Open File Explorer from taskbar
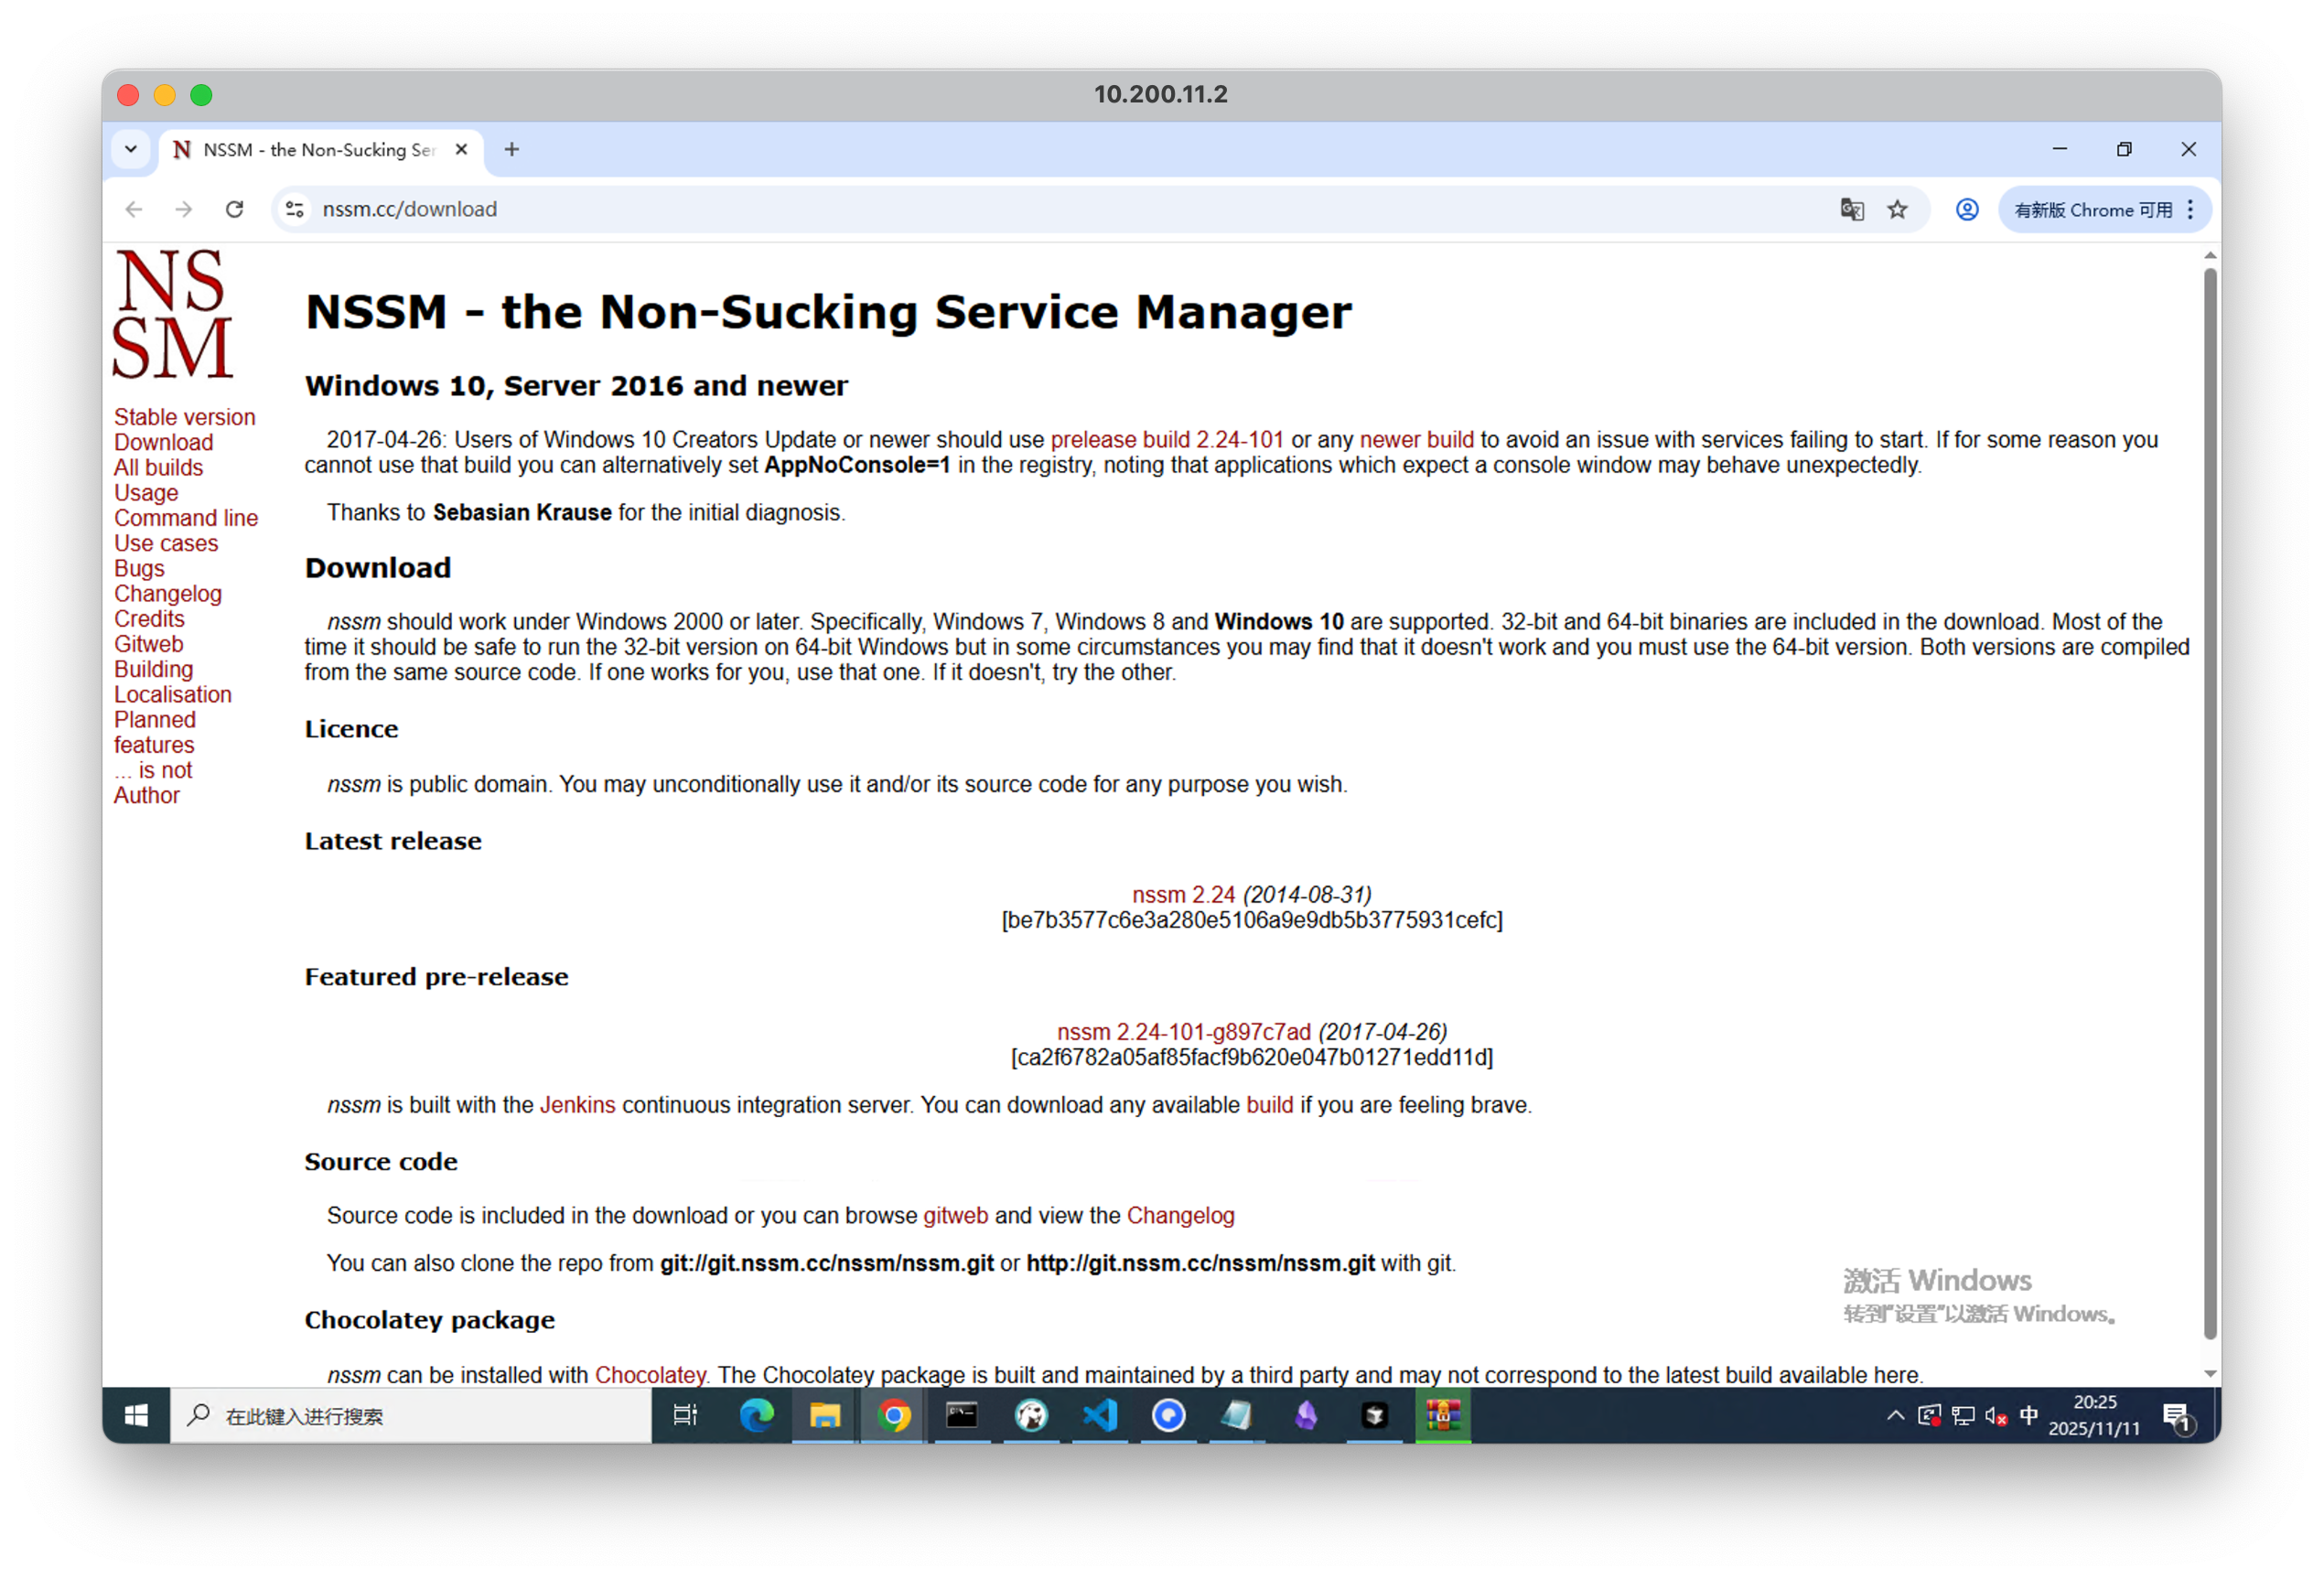 825,1415
